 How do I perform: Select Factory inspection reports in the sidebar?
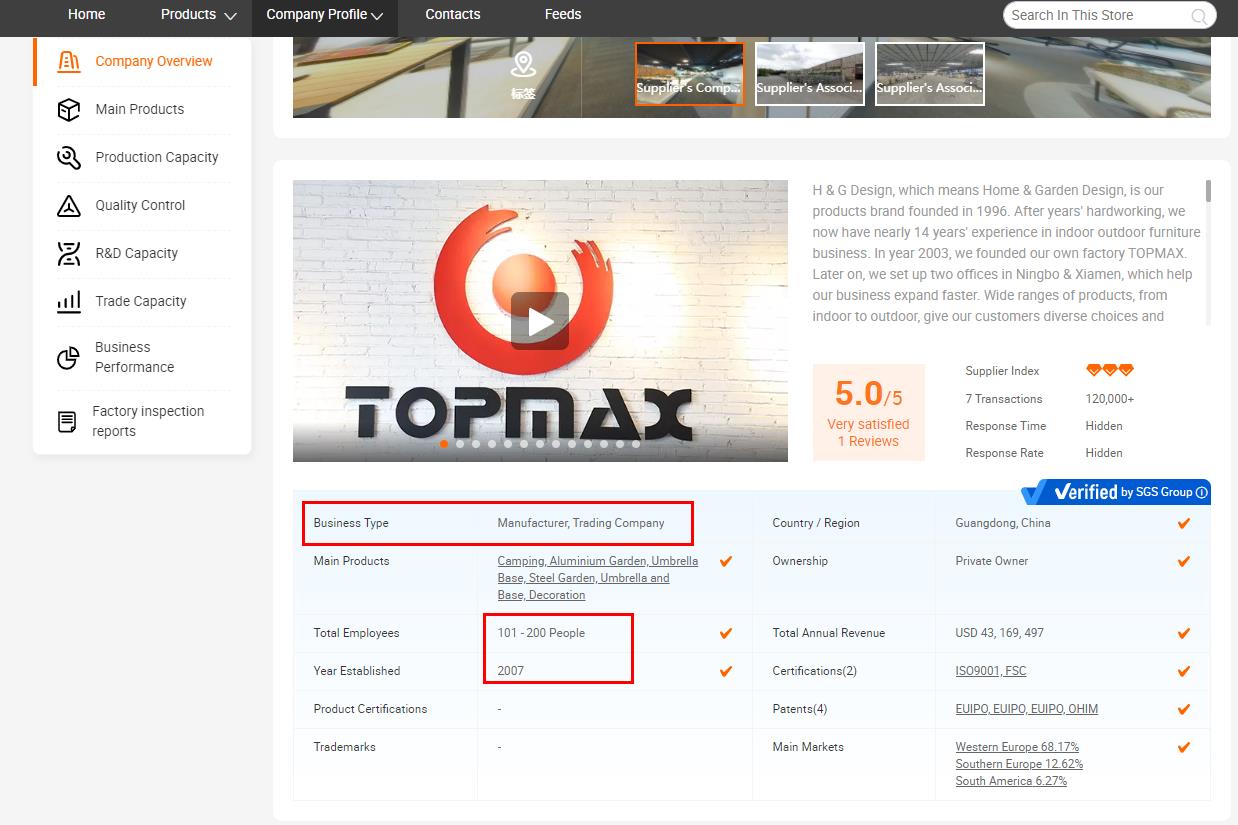pyautogui.click(x=148, y=421)
